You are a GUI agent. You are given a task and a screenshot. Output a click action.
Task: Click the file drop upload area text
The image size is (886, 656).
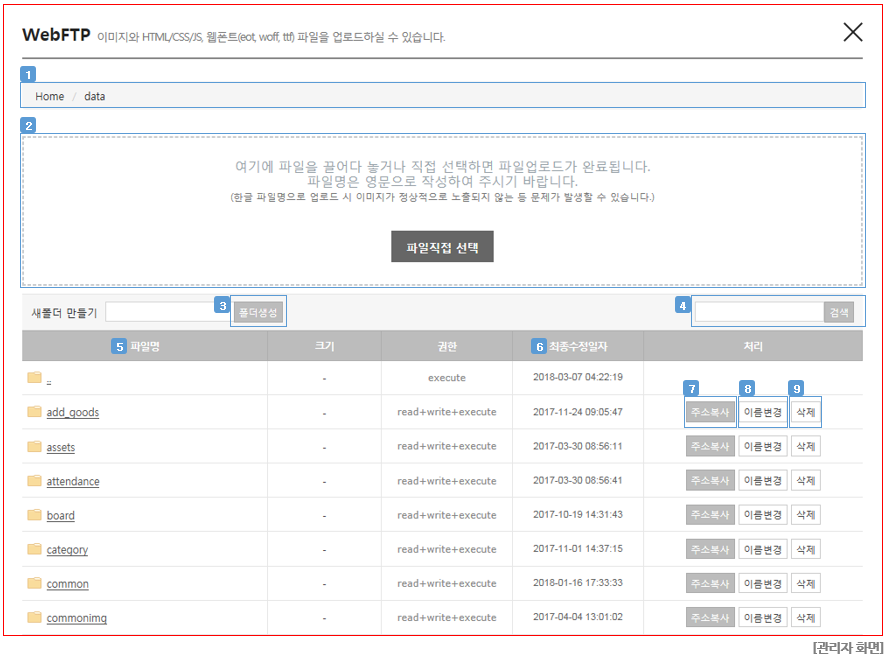[x=442, y=181]
